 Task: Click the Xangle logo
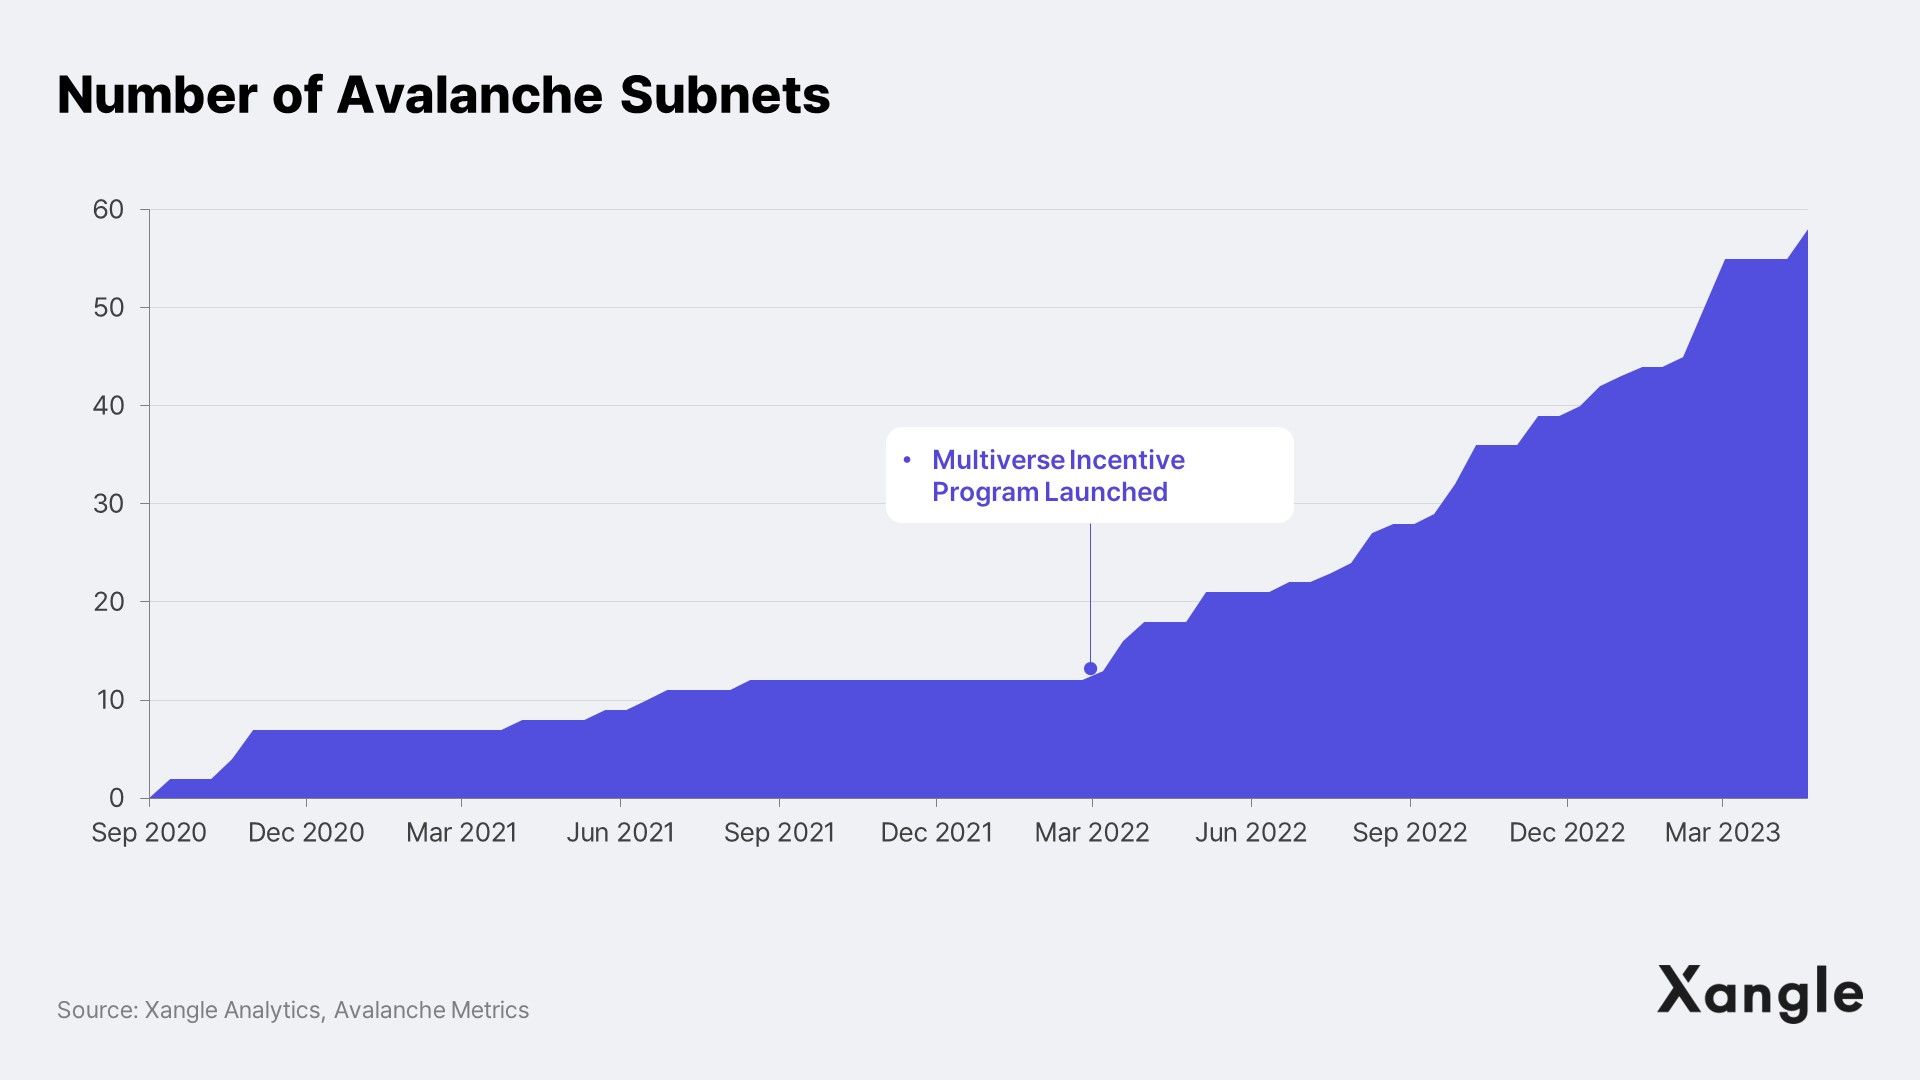1759,992
